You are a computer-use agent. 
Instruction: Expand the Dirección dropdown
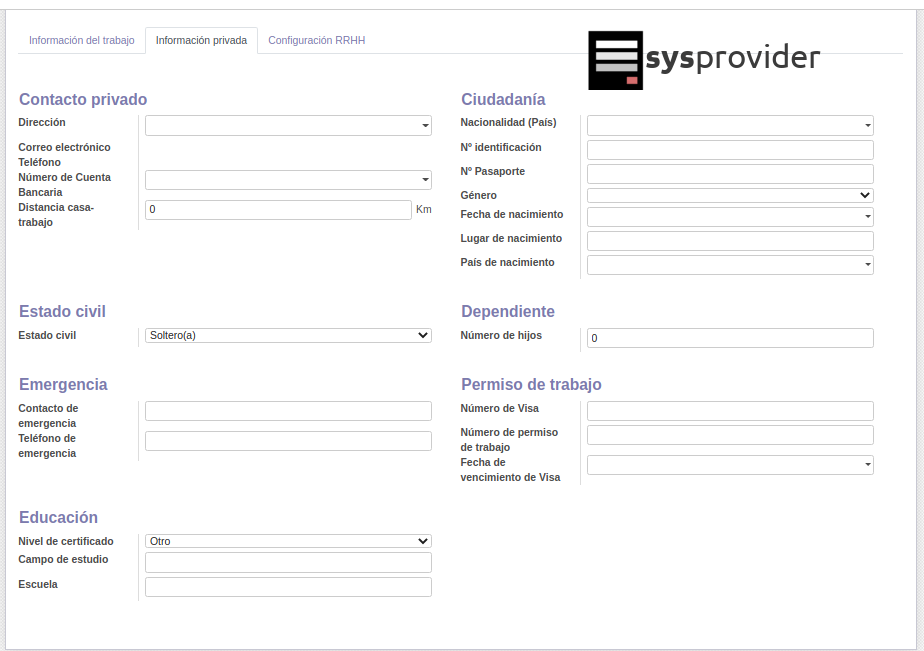[x=288, y=125]
